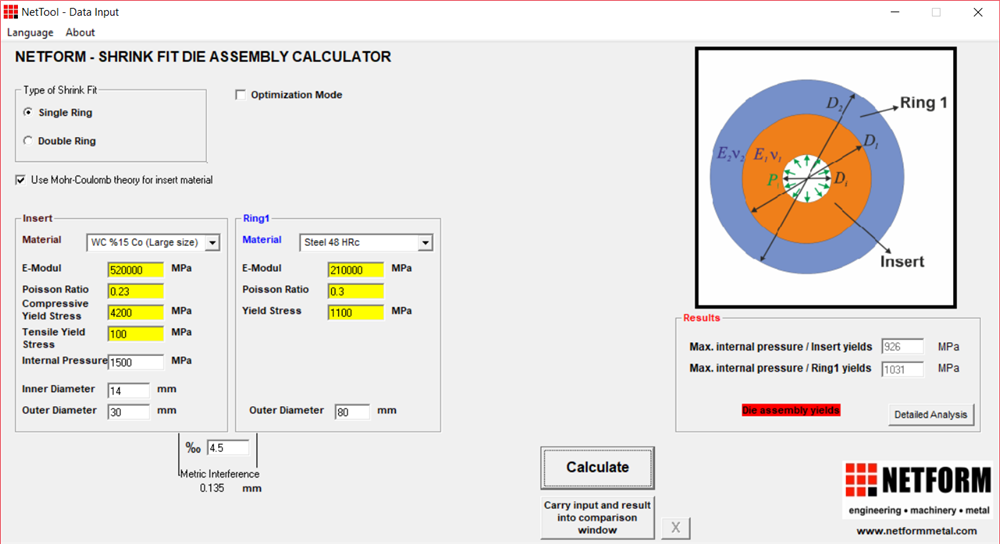The width and height of the screenshot is (1000, 544).
Task: Click the greyed X button beside comparison
Action: [675, 528]
